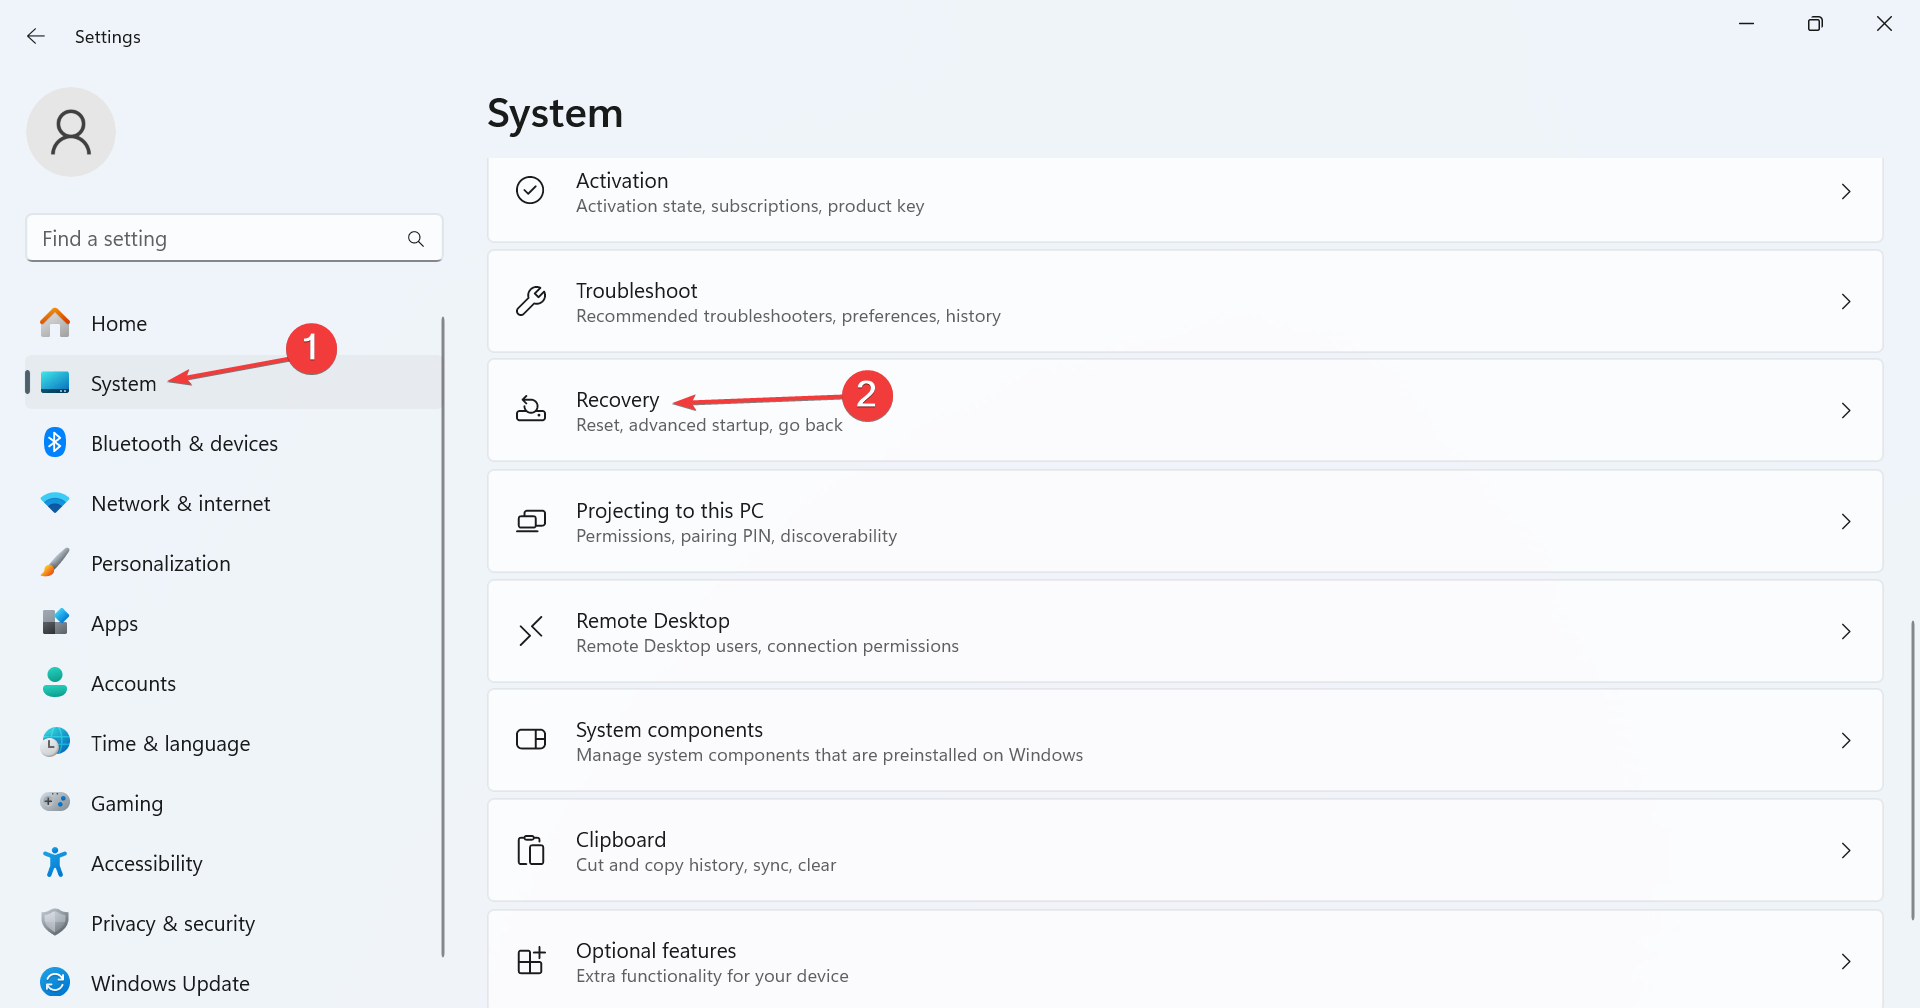Open Windows Update page

pyautogui.click(x=233, y=983)
